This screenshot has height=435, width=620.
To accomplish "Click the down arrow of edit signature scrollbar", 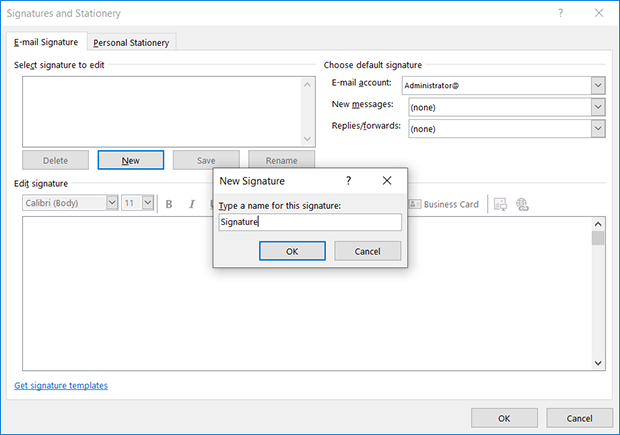I will [x=598, y=363].
